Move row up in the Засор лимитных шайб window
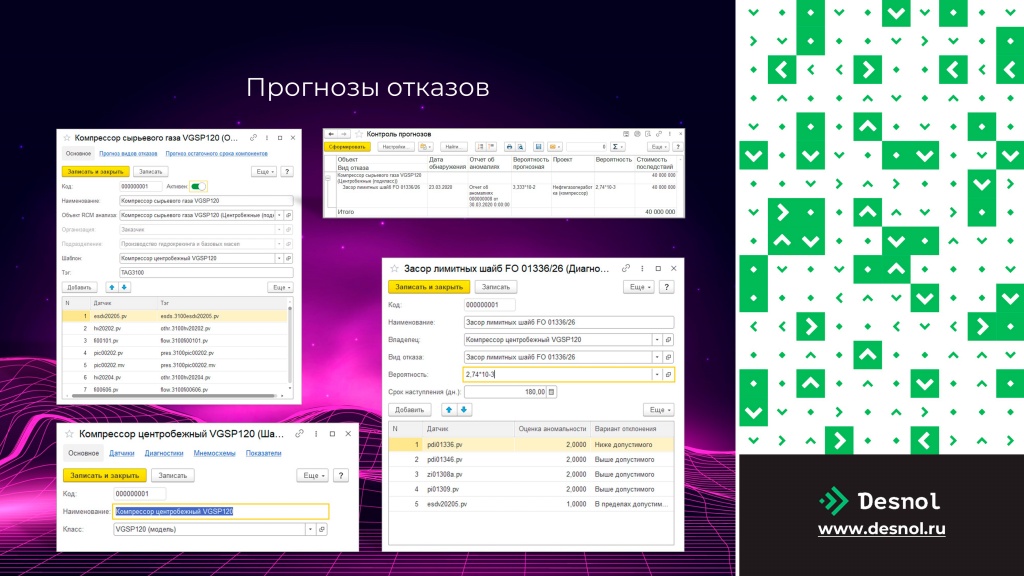Viewport: 1024px width, 576px height. 449,409
